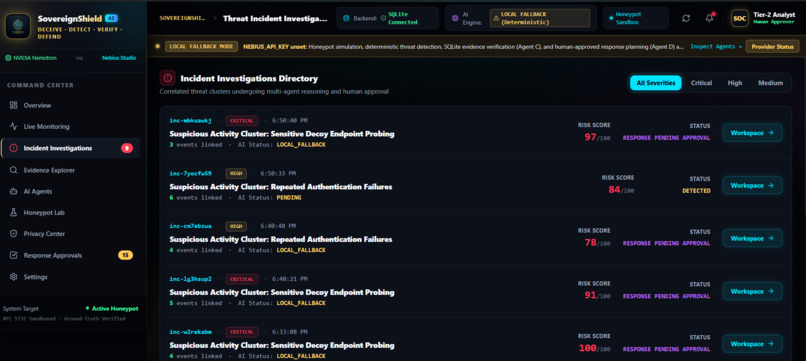The height and width of the screenshot is (361, 806).
Task: Open Overview from the sidebar
Action: [70, 105]
